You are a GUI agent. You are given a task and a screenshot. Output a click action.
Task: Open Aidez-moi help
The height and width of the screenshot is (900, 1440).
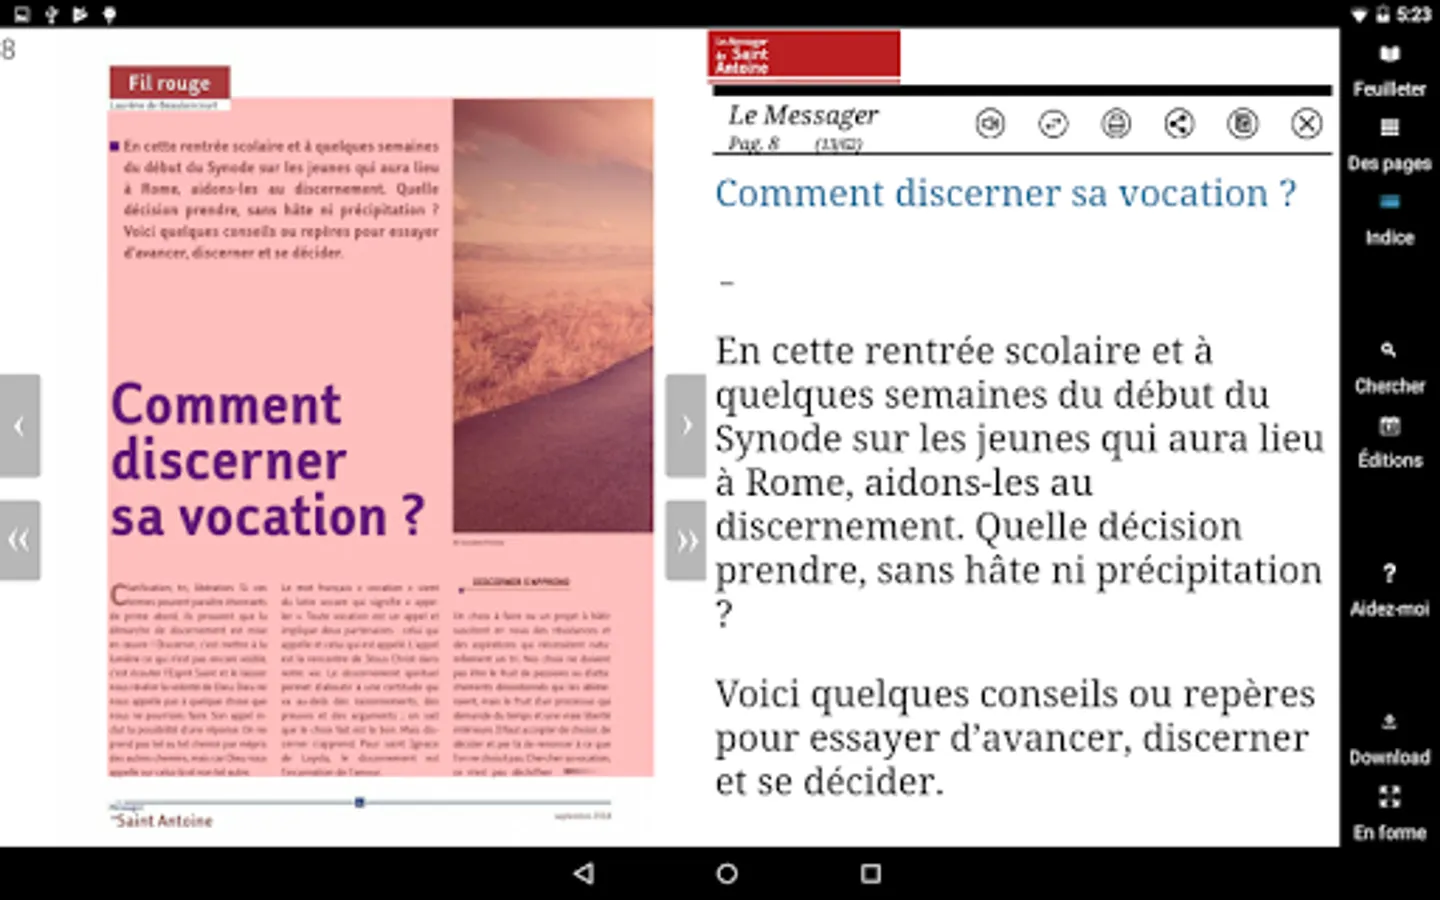pos(1389,591)
